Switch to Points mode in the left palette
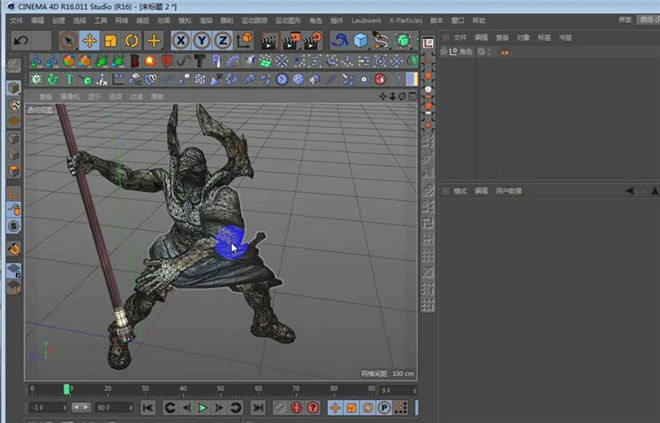660x423 pixels. (13, 138)
